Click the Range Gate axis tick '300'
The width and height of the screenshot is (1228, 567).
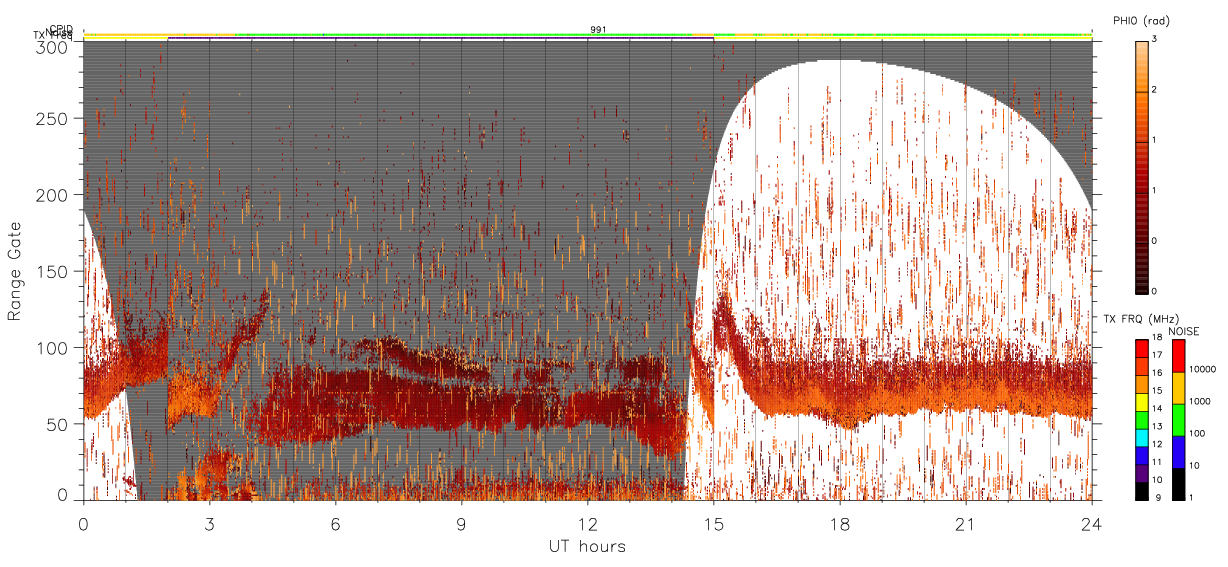point(52,47)
